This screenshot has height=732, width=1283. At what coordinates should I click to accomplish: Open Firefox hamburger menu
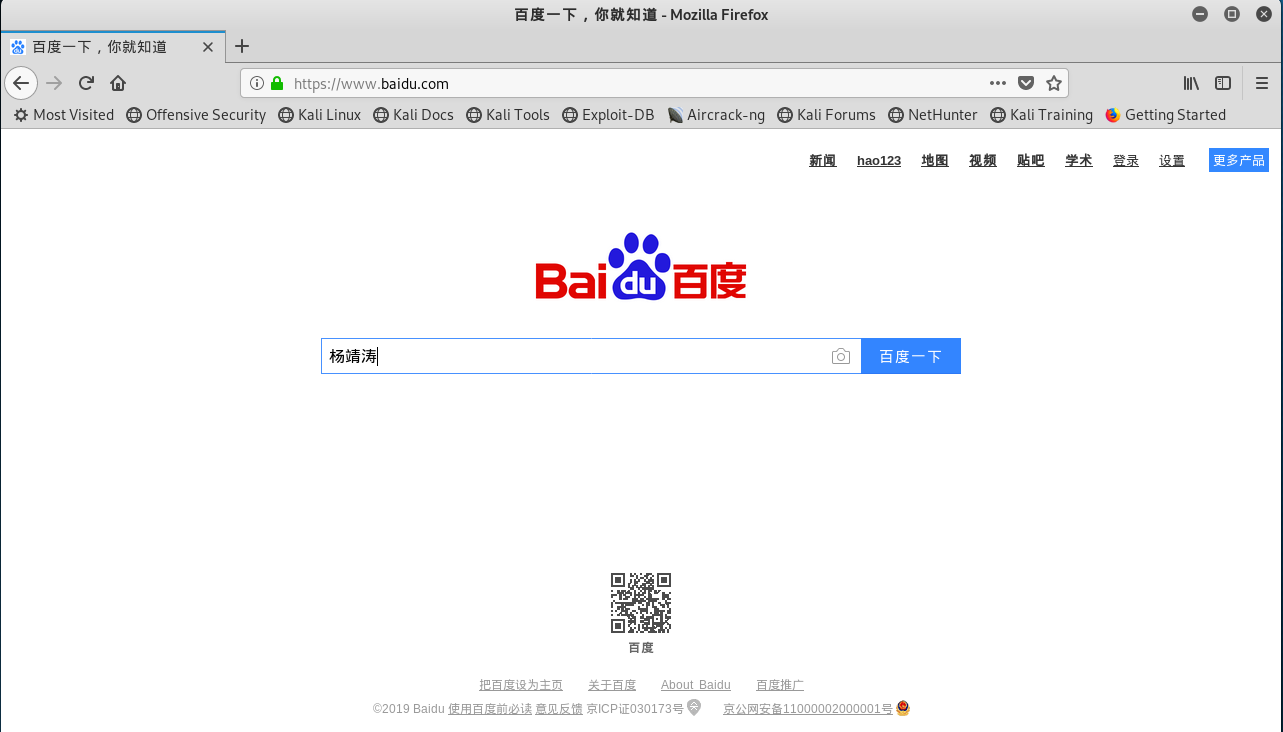pos(1262,83)
